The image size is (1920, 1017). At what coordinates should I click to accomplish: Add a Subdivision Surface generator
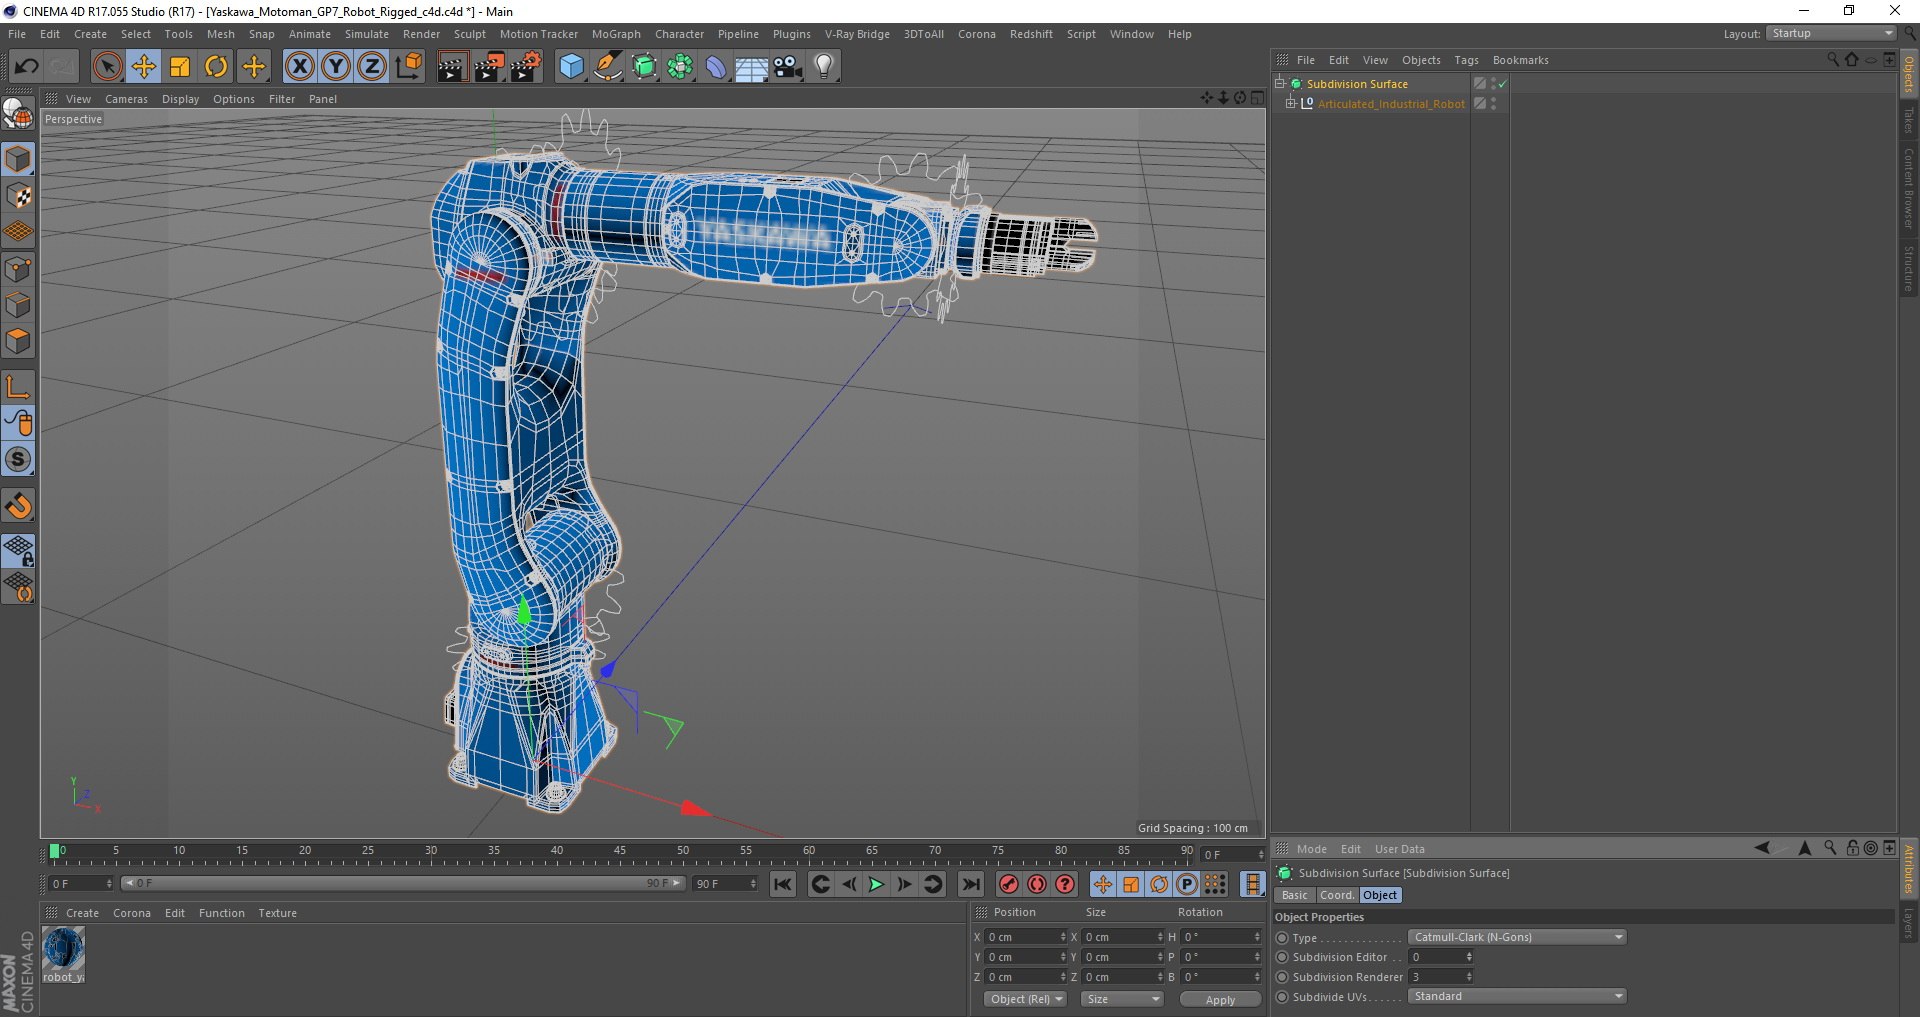click(x=644, y=67)
